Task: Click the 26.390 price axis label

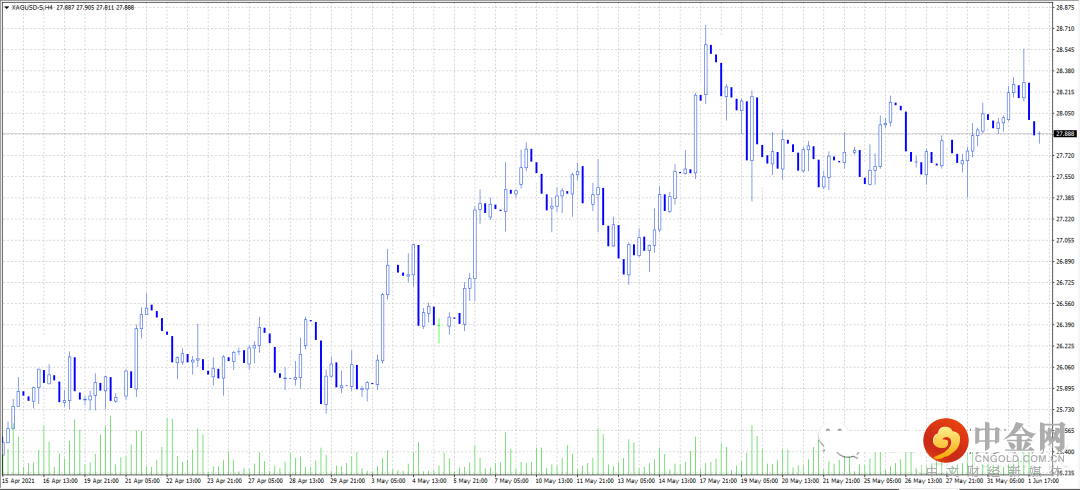Action: click(x=1064, y=325)
